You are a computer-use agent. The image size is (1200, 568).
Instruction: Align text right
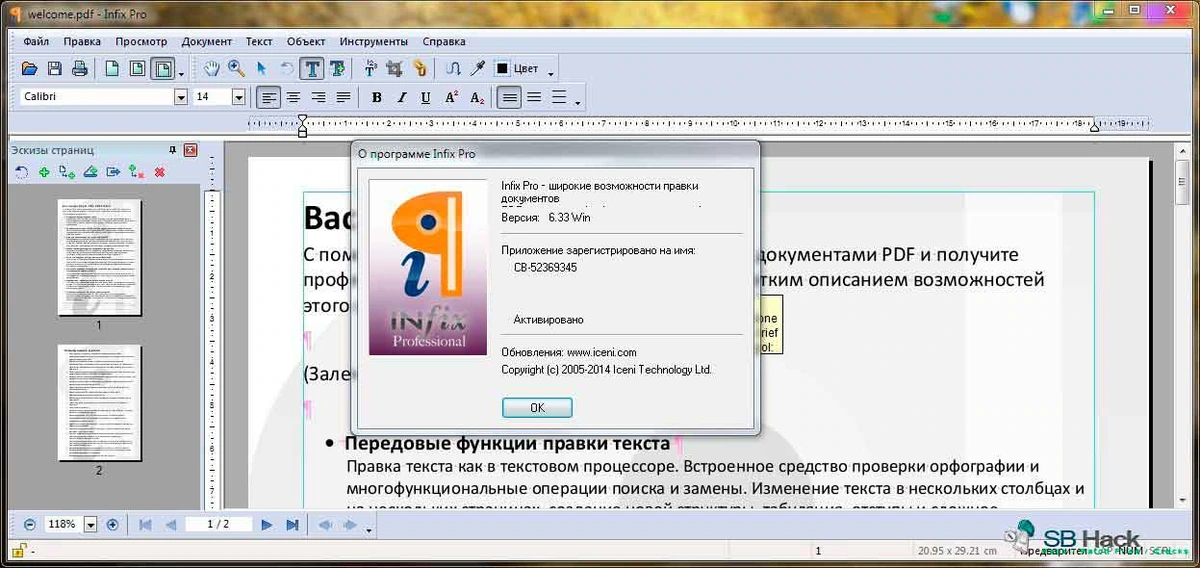pos(319,97)
